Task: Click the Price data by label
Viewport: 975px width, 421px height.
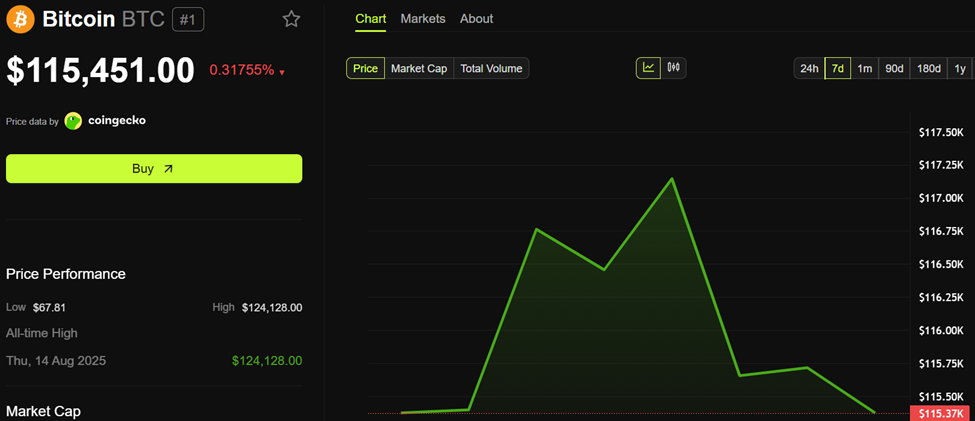Action: click(x=32, y=121)
